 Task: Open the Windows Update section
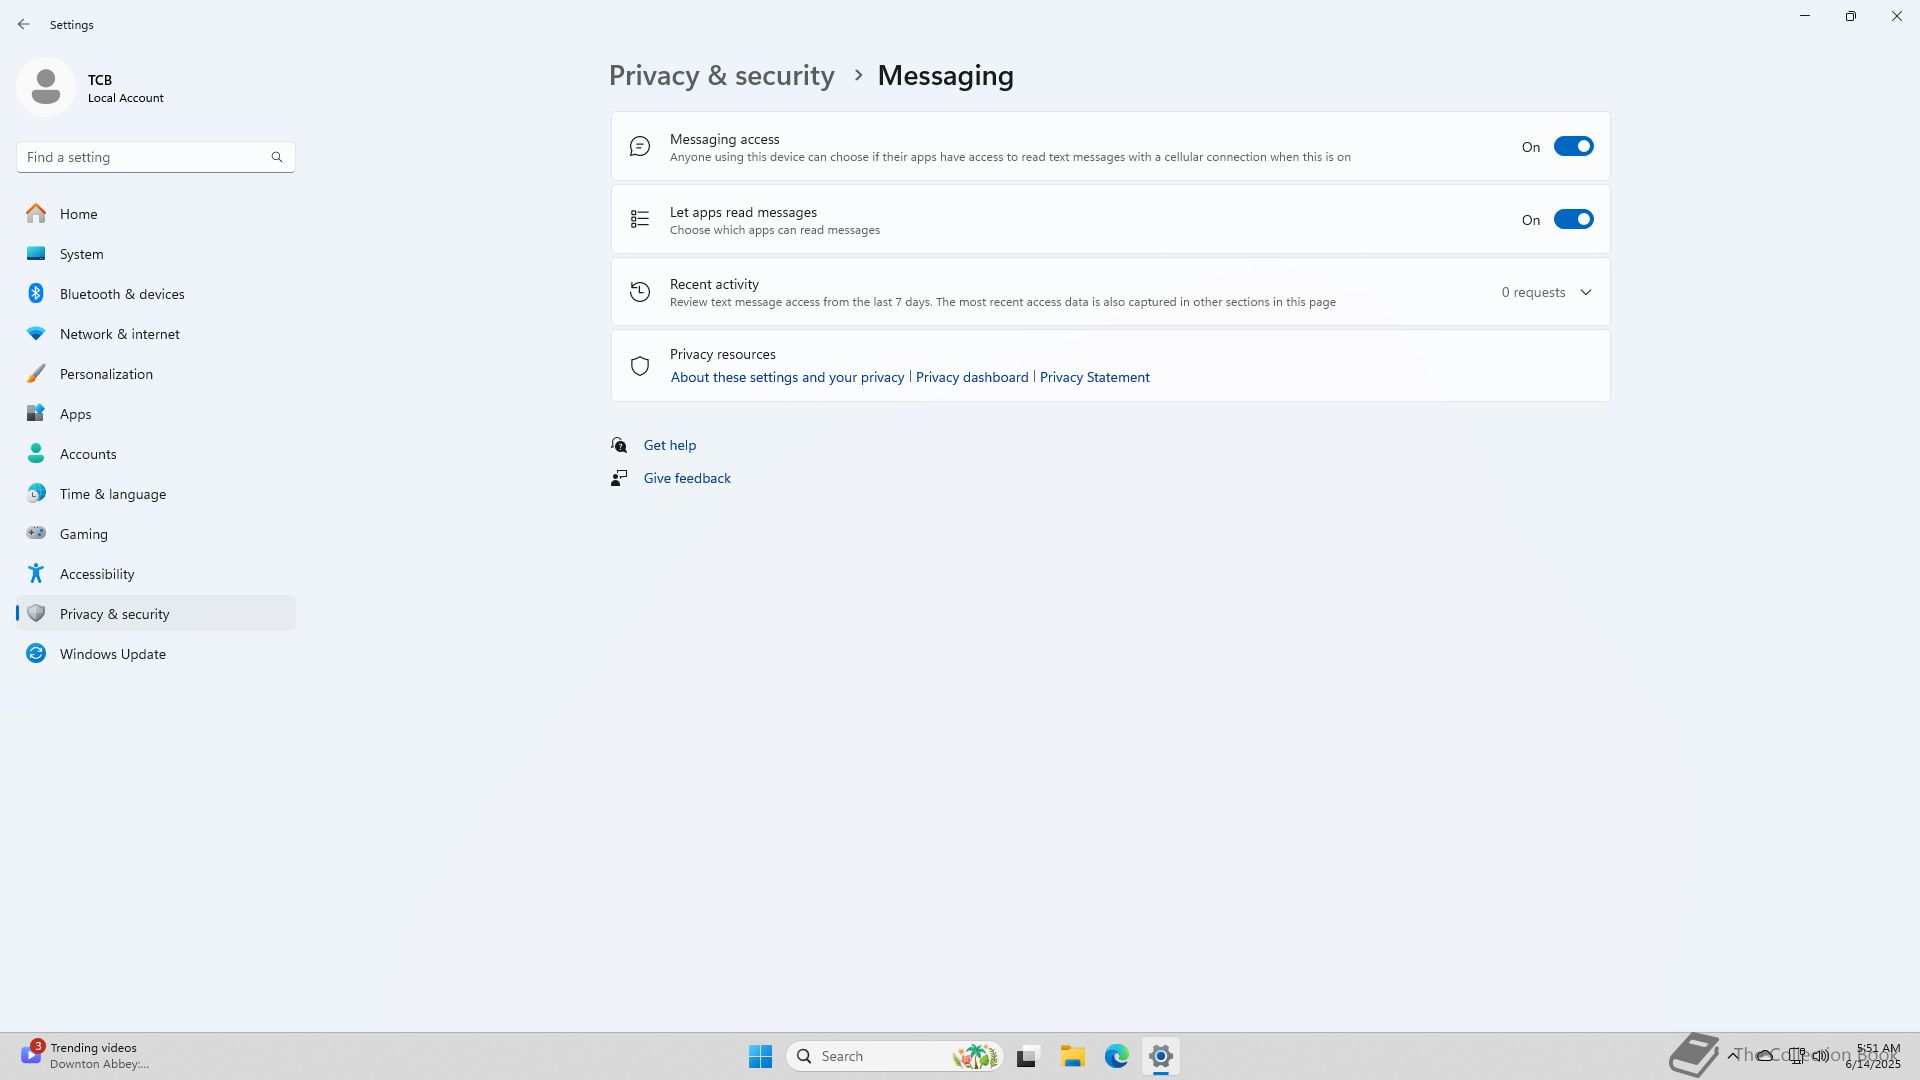112,654
